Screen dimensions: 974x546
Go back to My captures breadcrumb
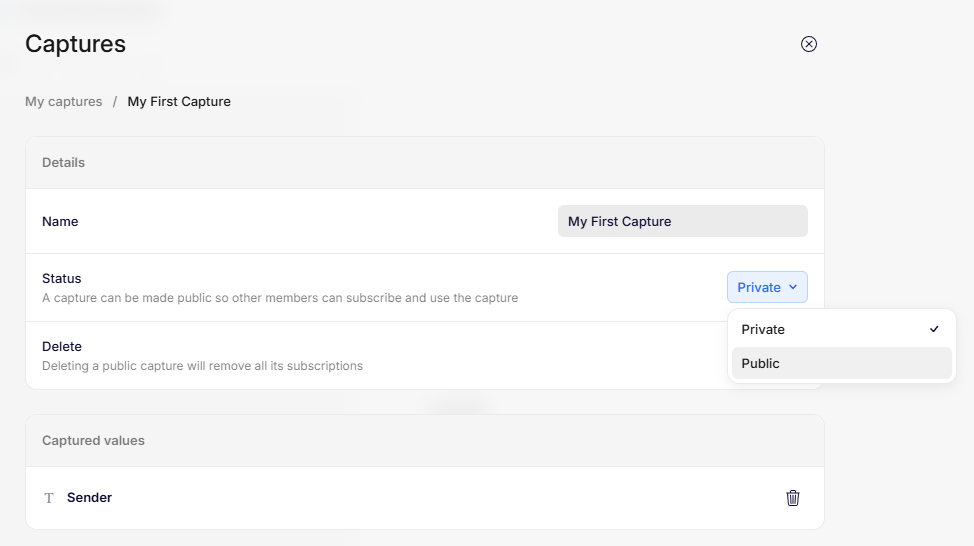coord(64,101)
